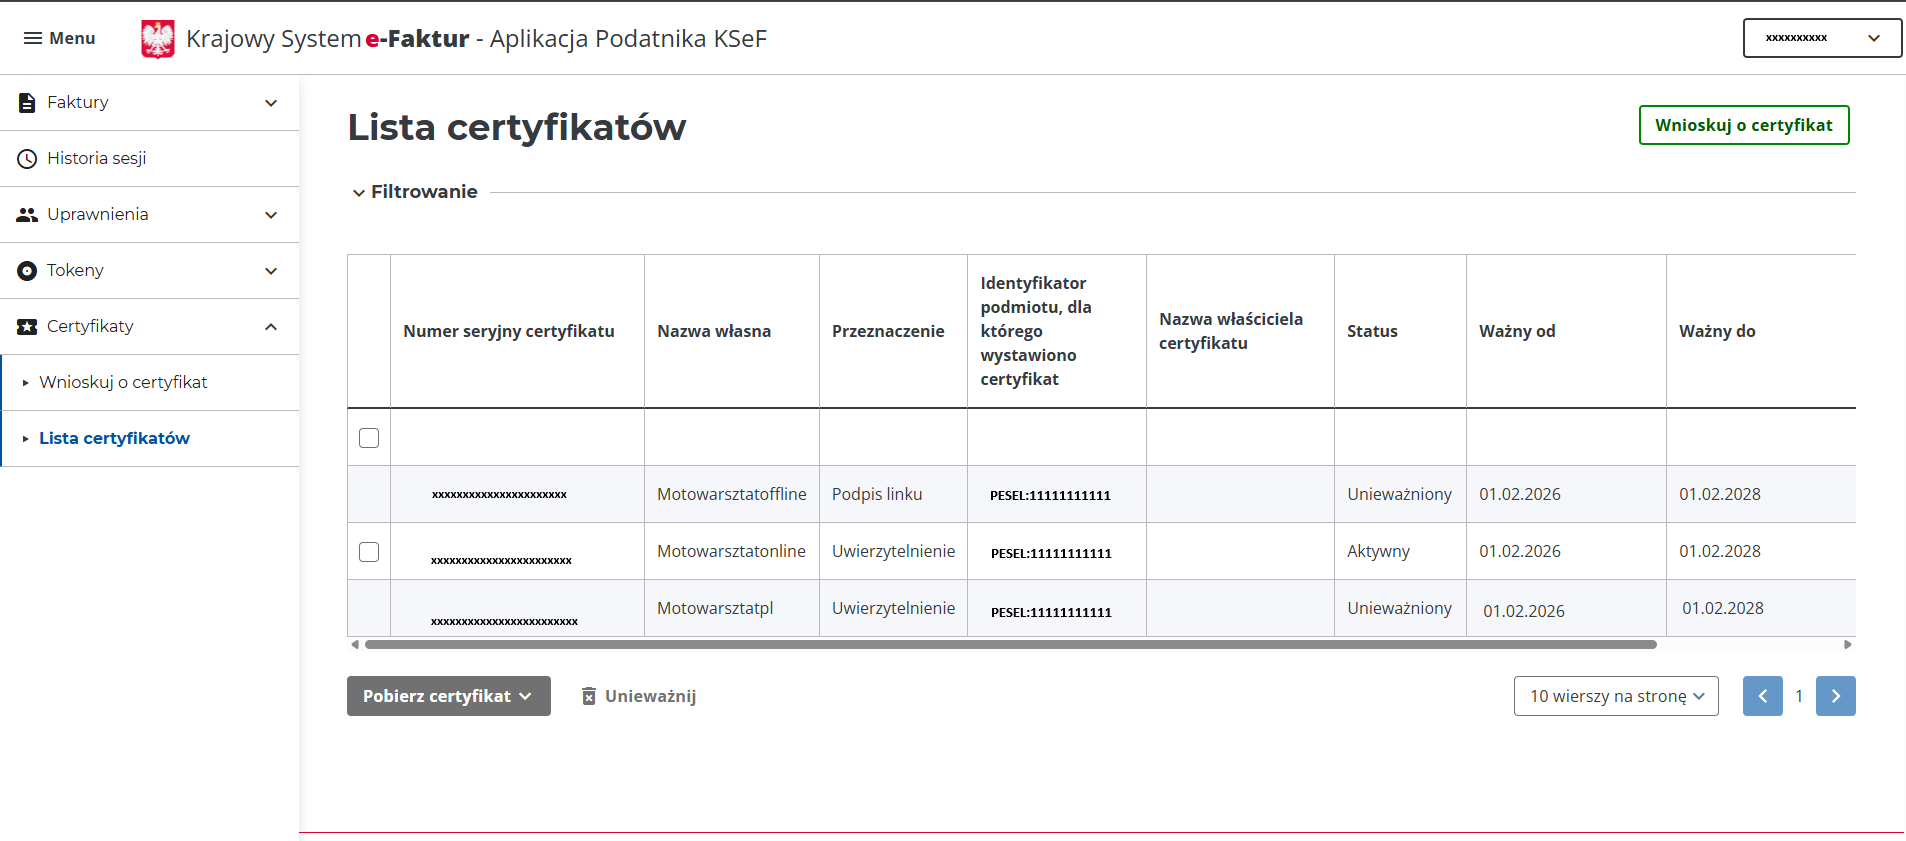Click the Historia sesji clock icon
1906x841 pixels.
click(27, 159)
